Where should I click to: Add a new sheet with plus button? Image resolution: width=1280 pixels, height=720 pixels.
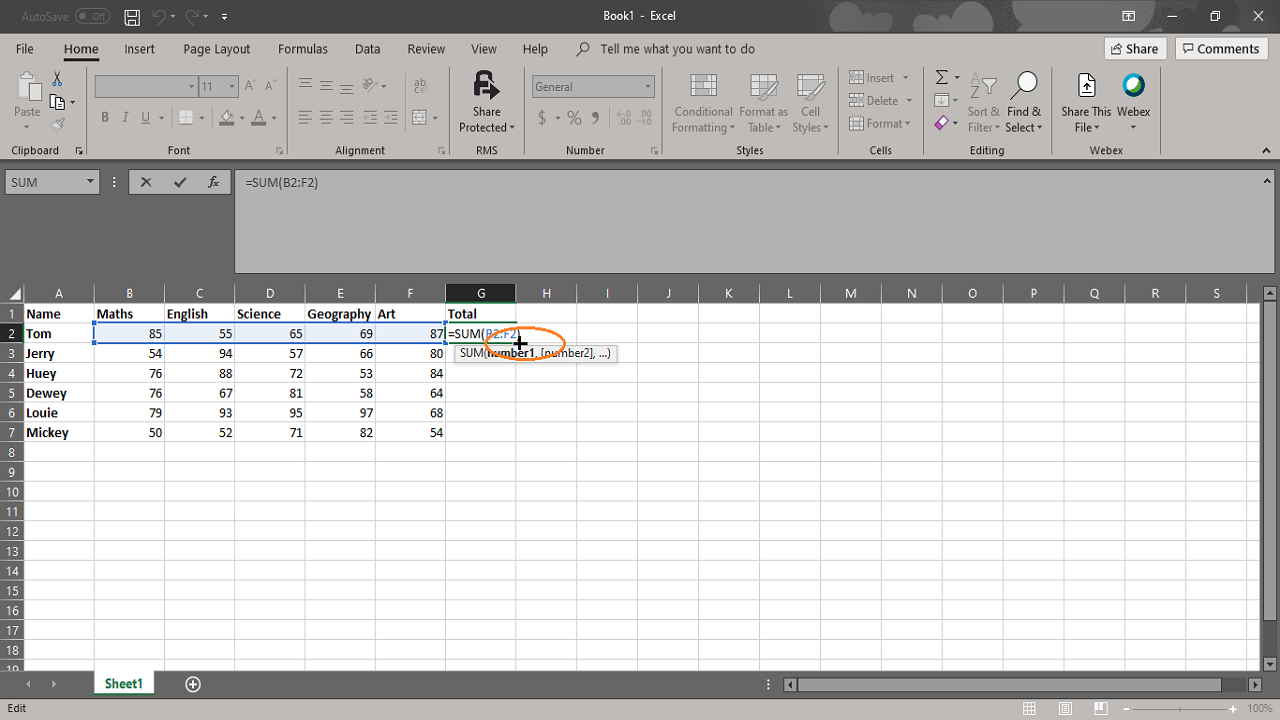click(193, 684)
